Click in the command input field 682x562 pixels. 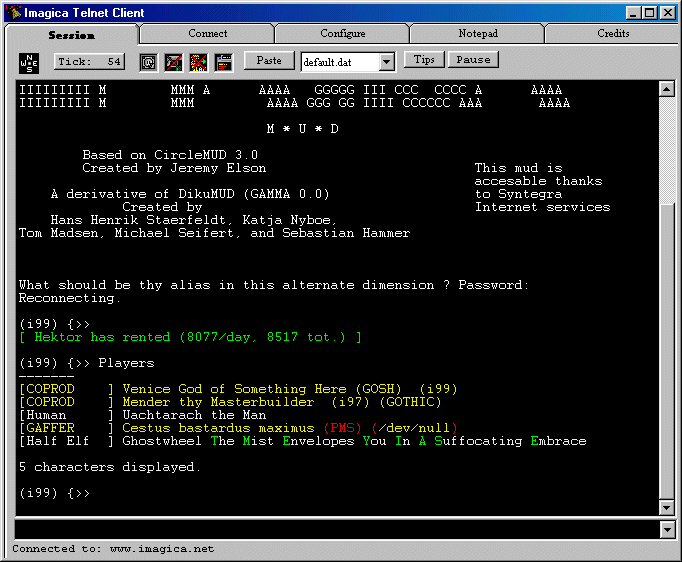click(x=335, y=529)
